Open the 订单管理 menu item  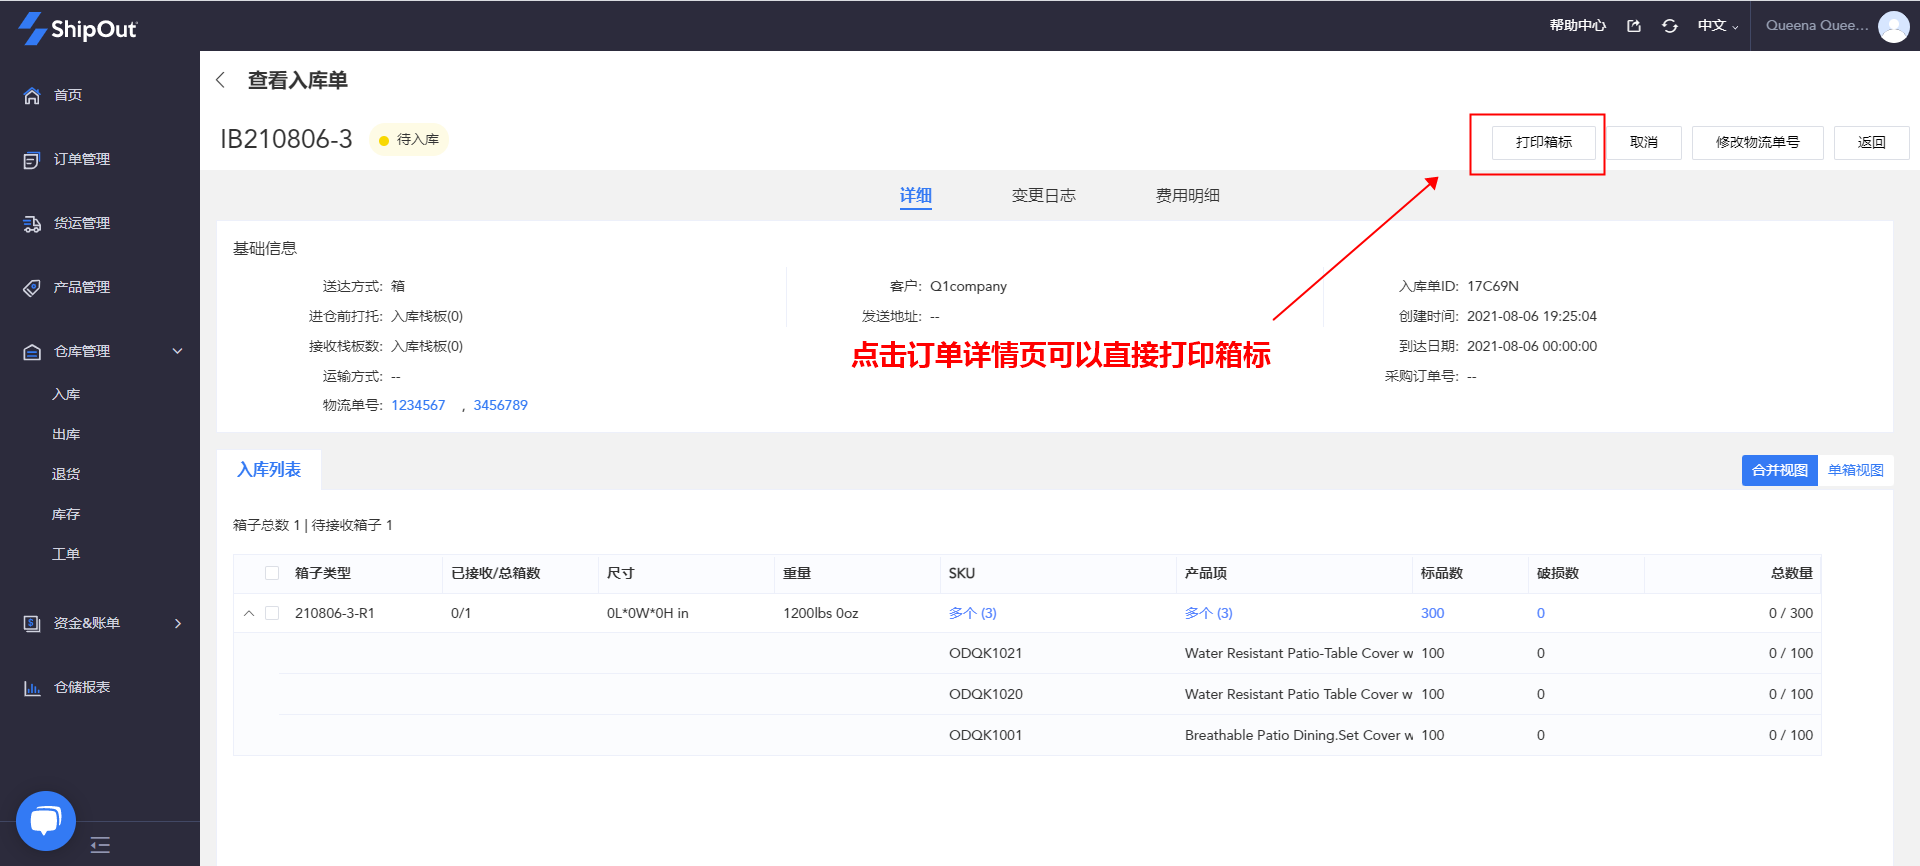pyautogui.click(x=82, y=160)
